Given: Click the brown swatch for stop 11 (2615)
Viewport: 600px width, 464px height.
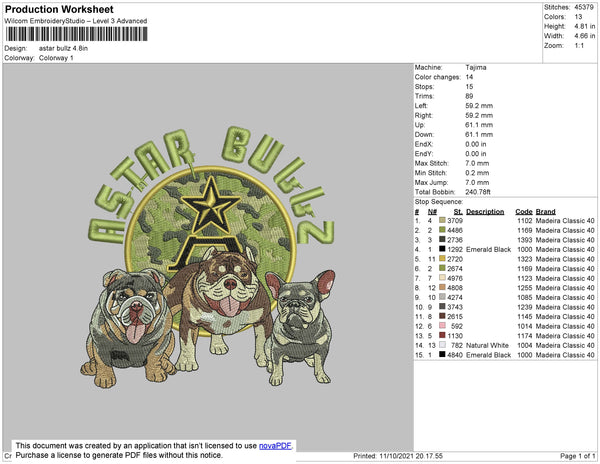Looking at the screenshot, I should 442,316.
